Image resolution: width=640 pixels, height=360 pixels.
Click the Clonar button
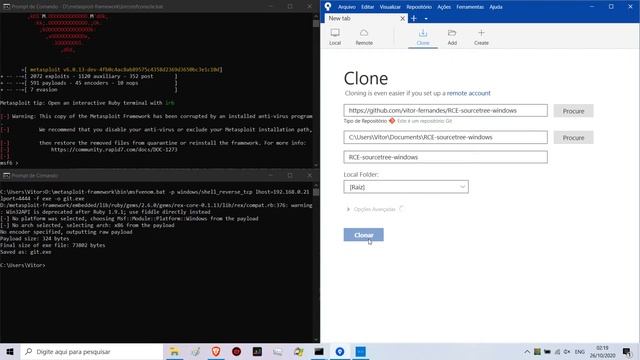pyautogui.click(x=363, y=235)
